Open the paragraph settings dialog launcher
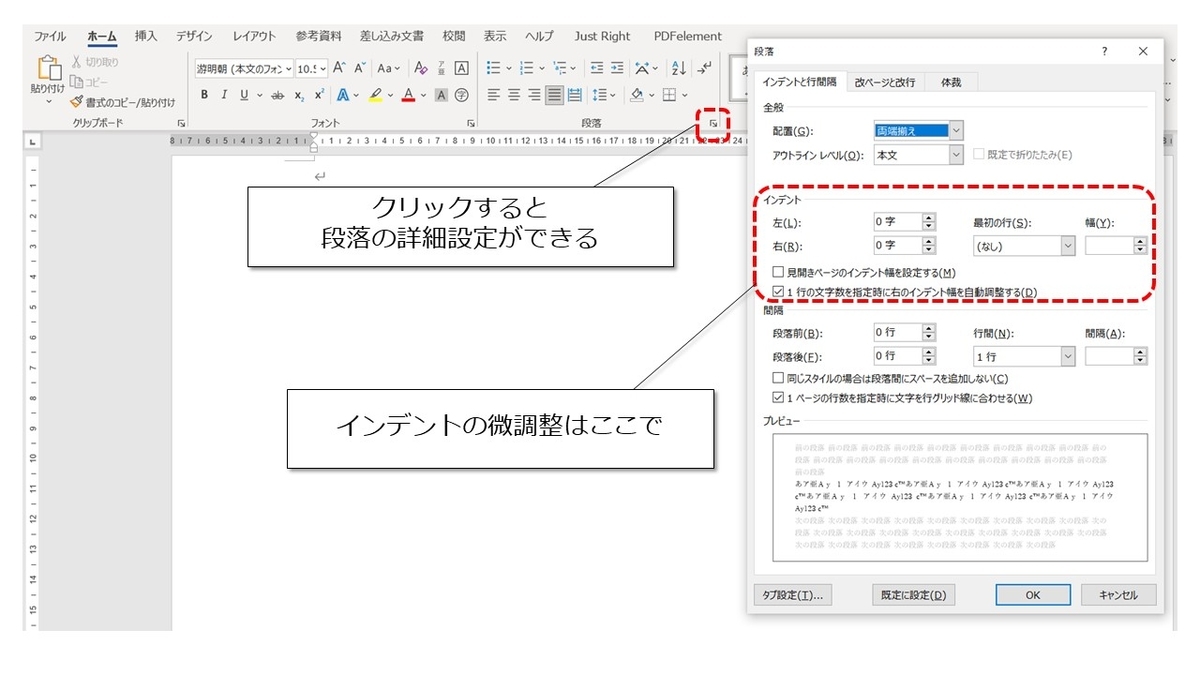This screenshot has width=1200, height=675. click(x=713, y=123)
